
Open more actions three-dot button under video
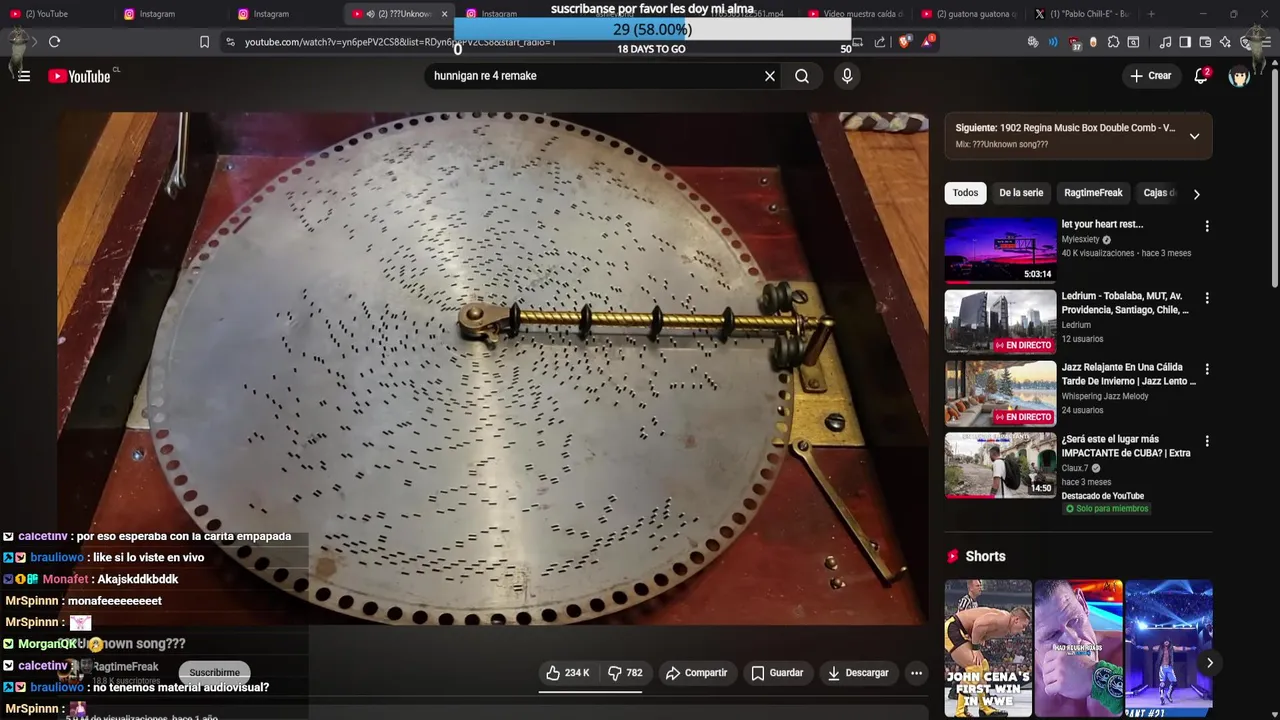coord(916,673)
